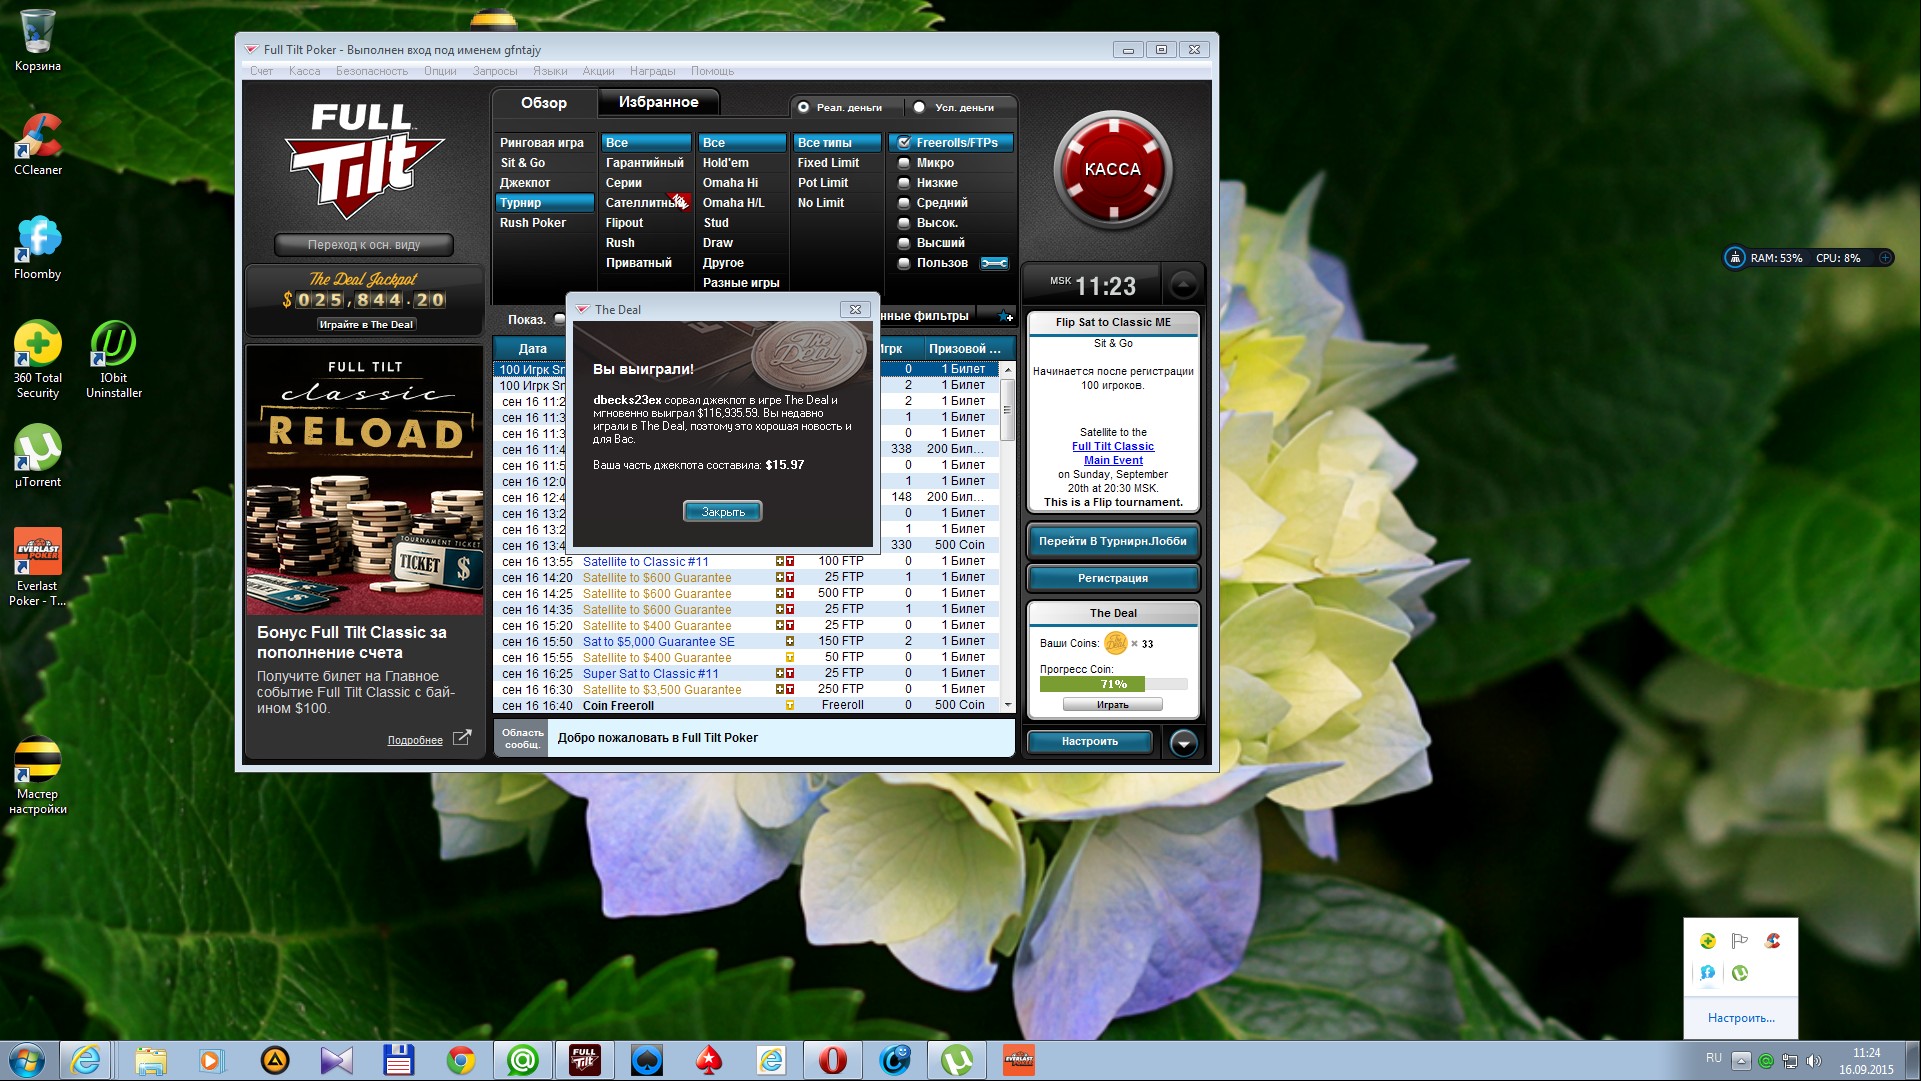The width and height of the screenshot is (1921, 1081).
Task: Click Mail.ru Agent green taskbar icon
Action: (x=522, y=1060)
